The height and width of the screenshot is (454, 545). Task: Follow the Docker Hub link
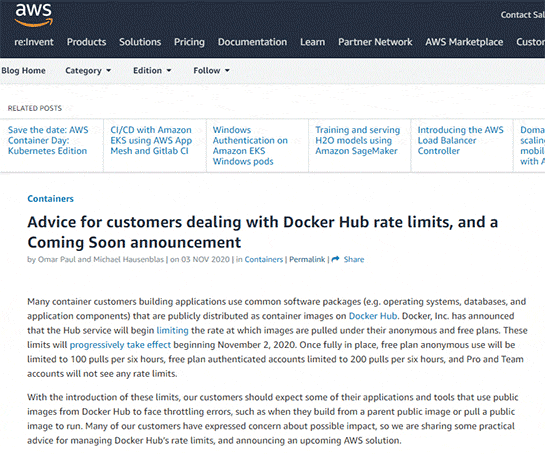[373, 316]
